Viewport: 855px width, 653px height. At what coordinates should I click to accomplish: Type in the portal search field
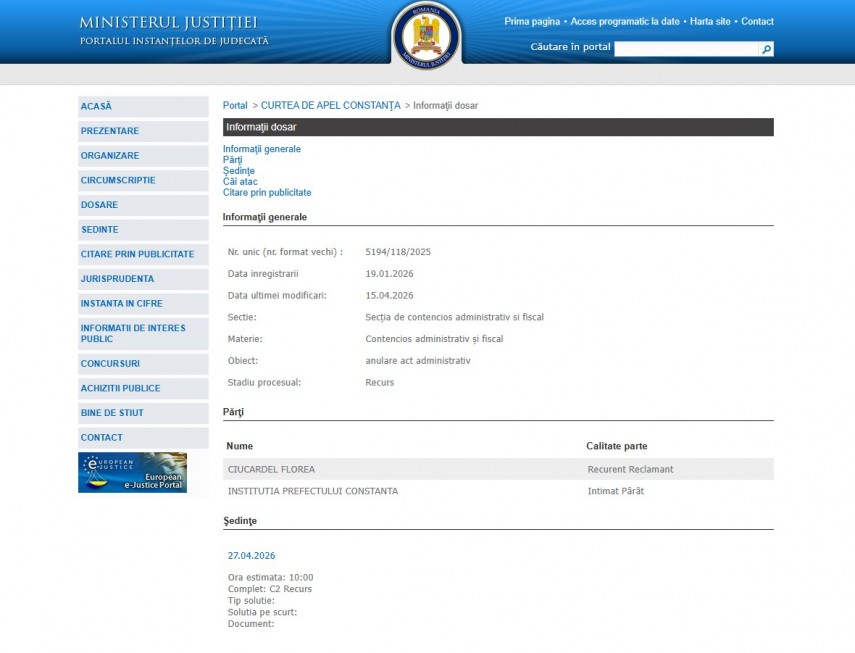point(686,48)
